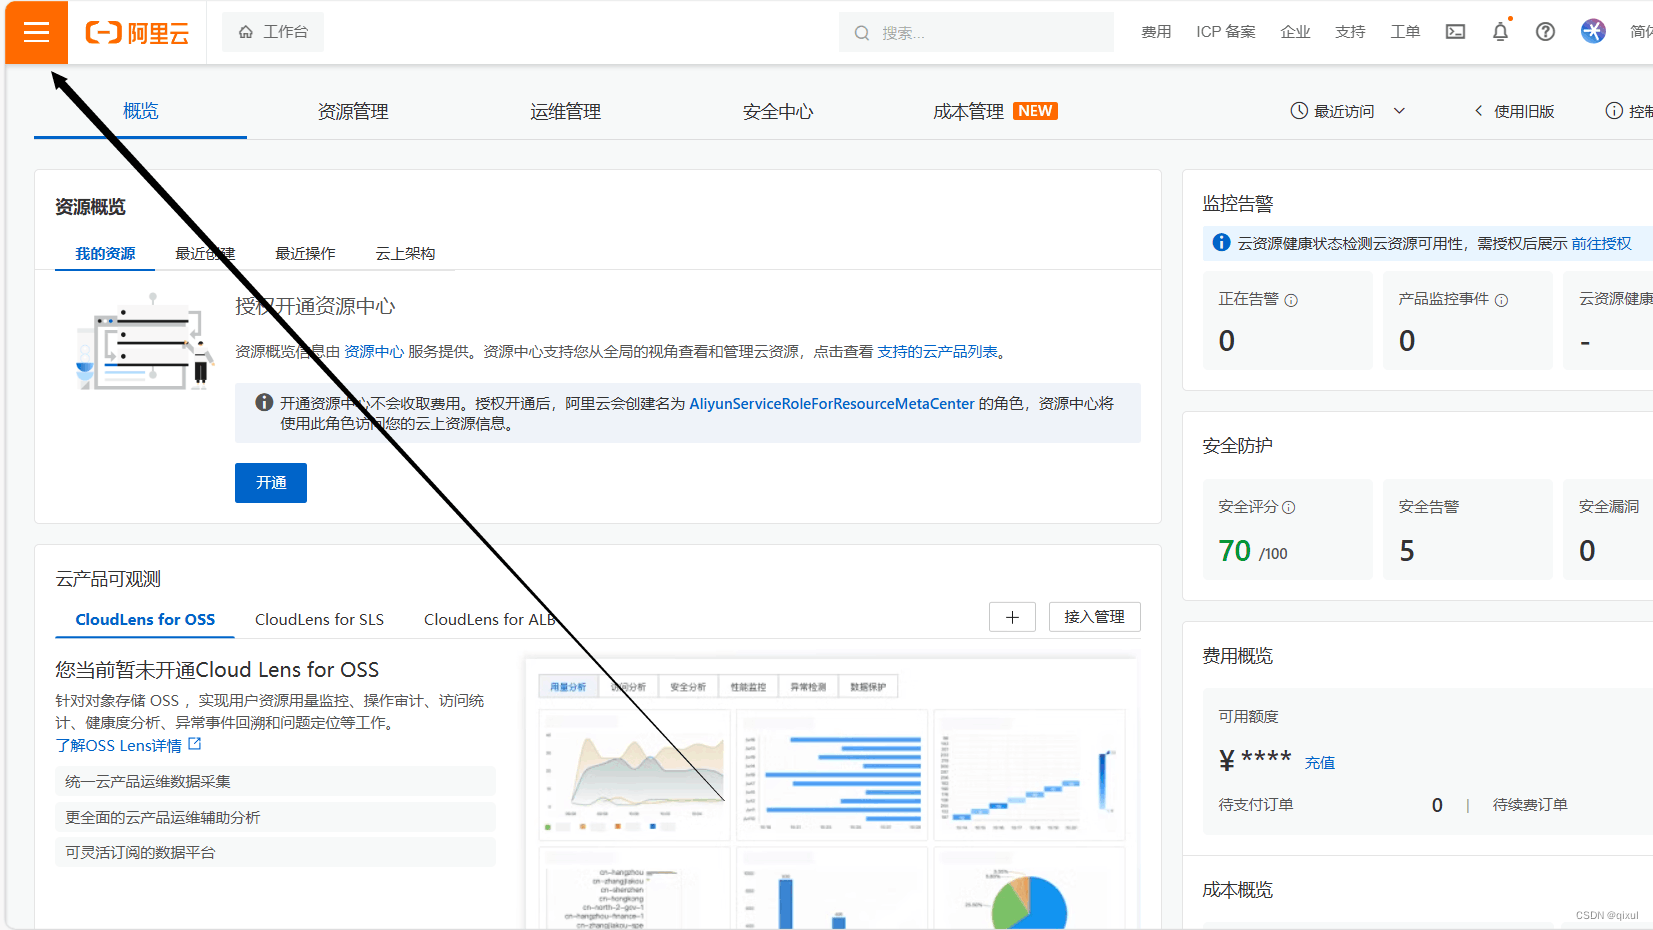The height and width of the screenshot is (930, 1653).
Task: Select the CloudLens for SLS tab
Action: coord(319,620)
